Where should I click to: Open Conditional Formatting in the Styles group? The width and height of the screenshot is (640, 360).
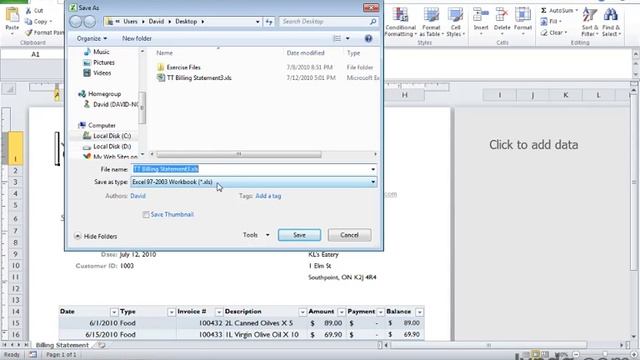point(400,22)
